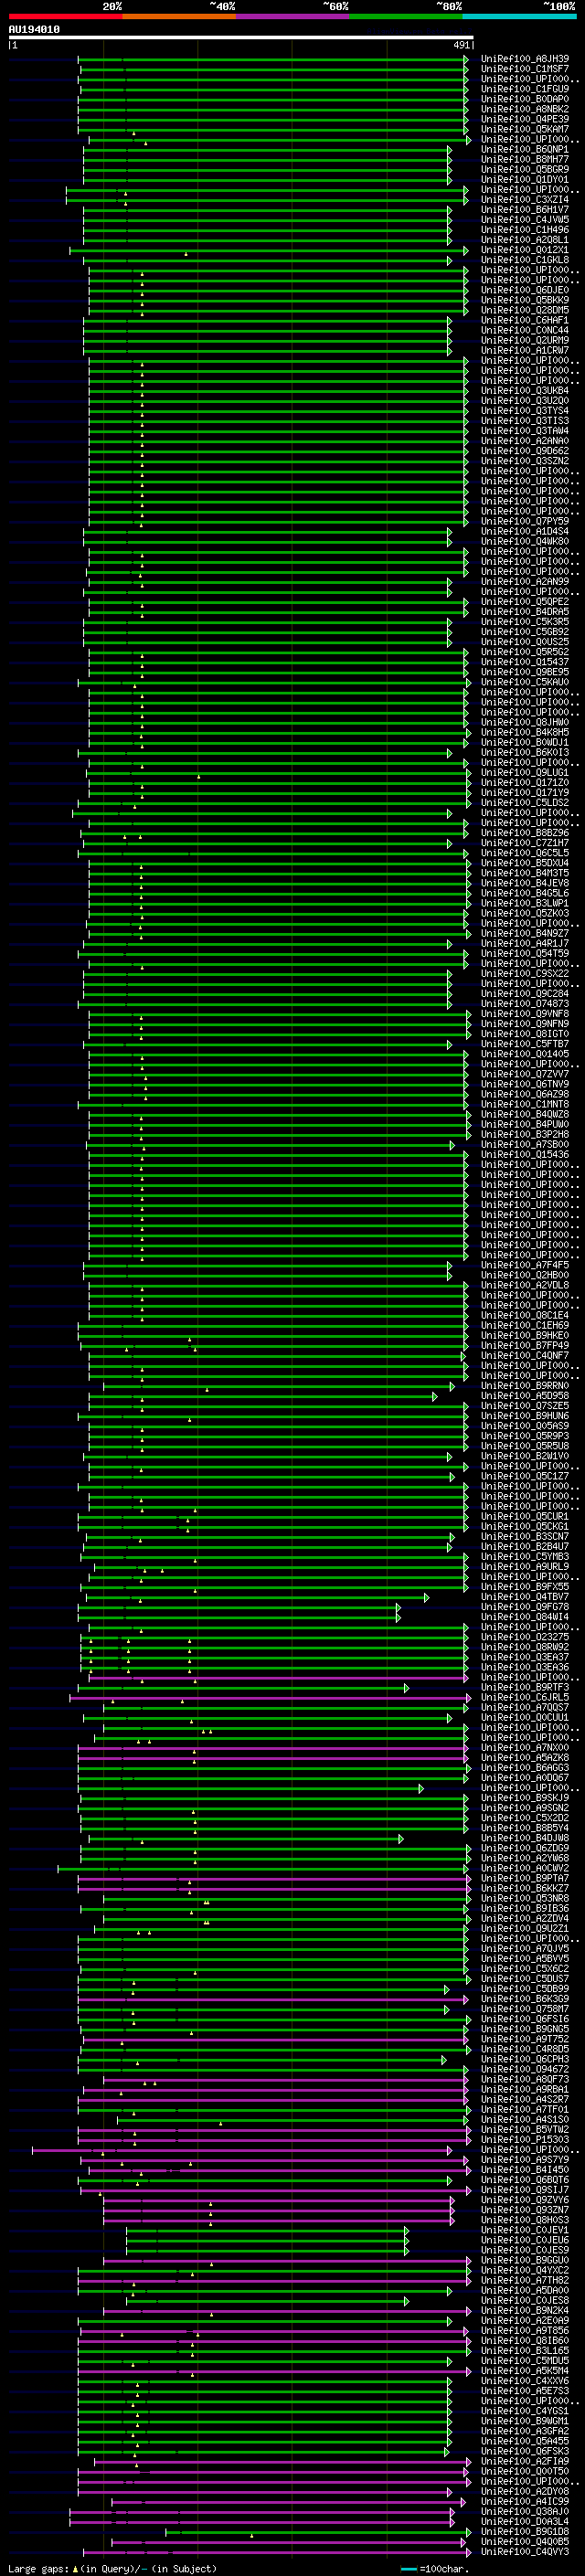Select the UniRef100_B9RTF3 label
Screen dimensions: 585x2576
pos(525,1687)
